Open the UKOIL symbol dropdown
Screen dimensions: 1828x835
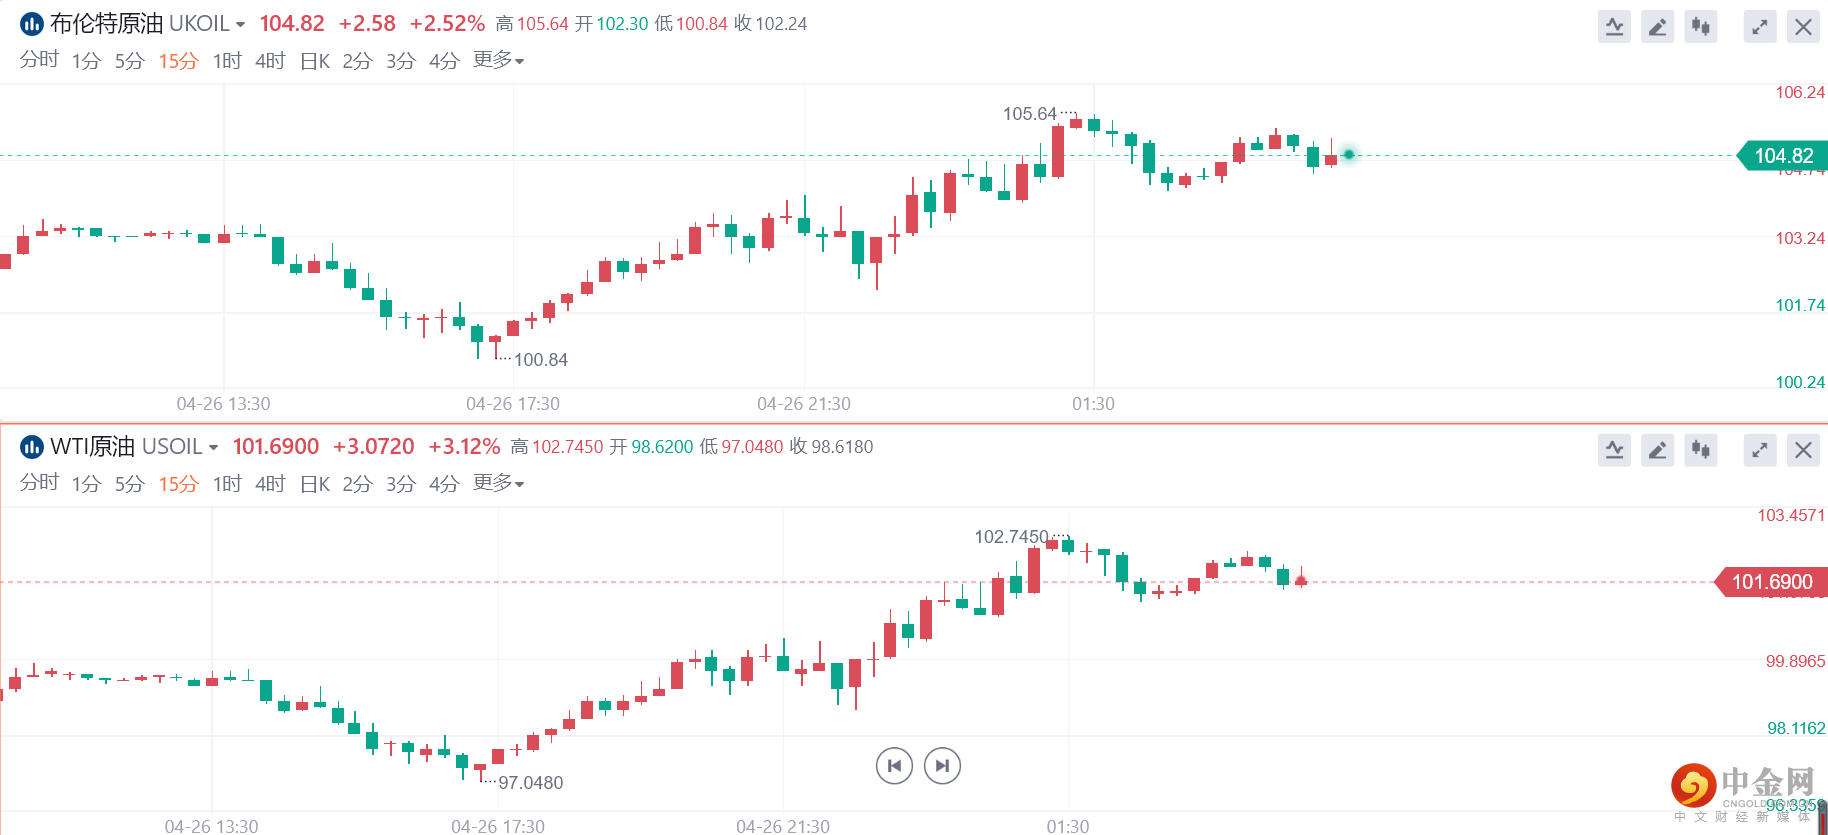[240, 25]
